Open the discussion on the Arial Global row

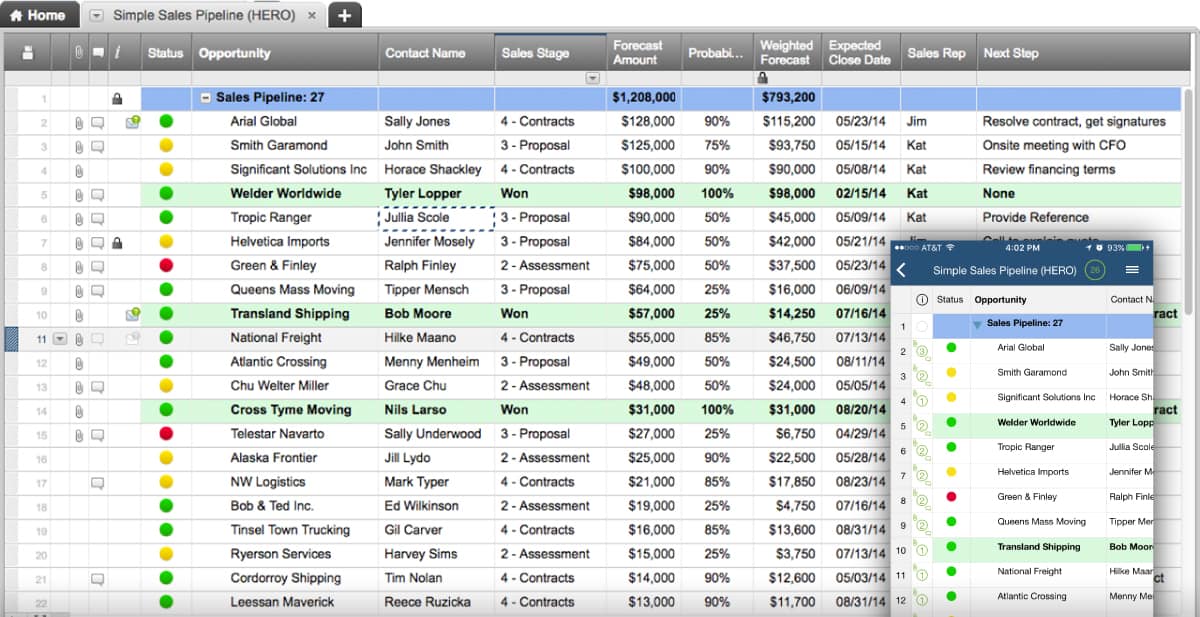pyautogui.click(x=98, y=122)
